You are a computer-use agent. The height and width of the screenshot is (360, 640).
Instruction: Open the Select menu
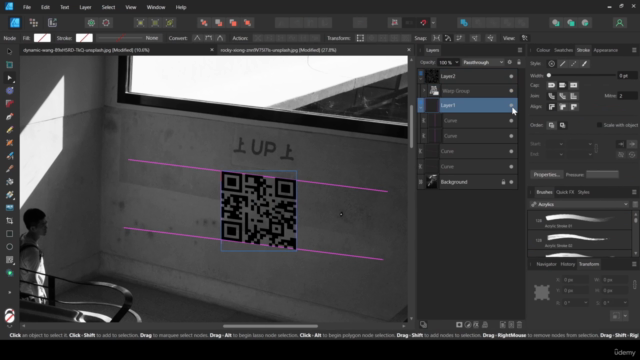point(108,7)
